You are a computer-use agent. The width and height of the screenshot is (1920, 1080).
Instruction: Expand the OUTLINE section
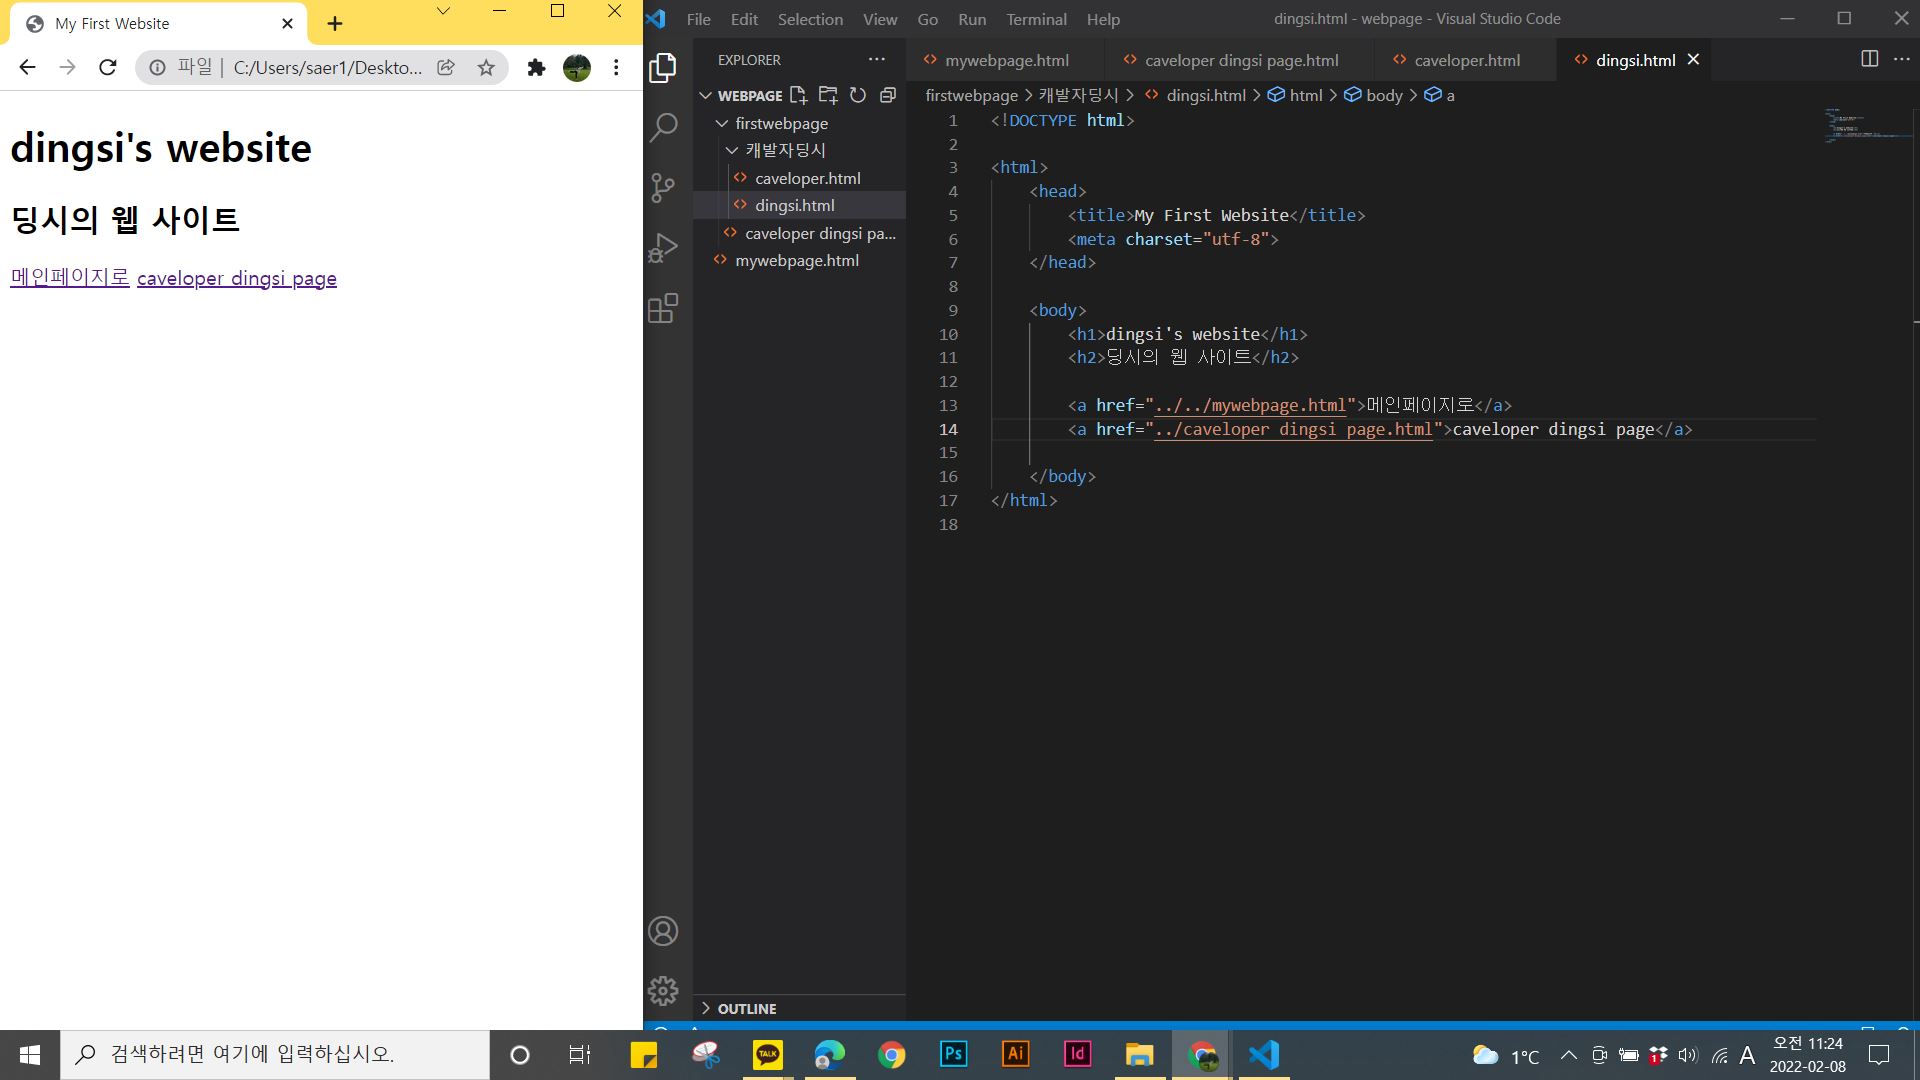tap(746, 1008)
